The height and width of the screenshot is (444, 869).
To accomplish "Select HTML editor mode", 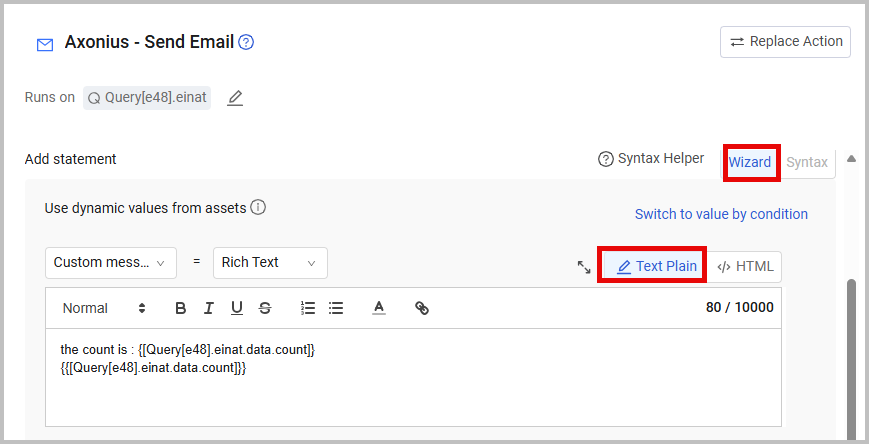I will point(745,267).
